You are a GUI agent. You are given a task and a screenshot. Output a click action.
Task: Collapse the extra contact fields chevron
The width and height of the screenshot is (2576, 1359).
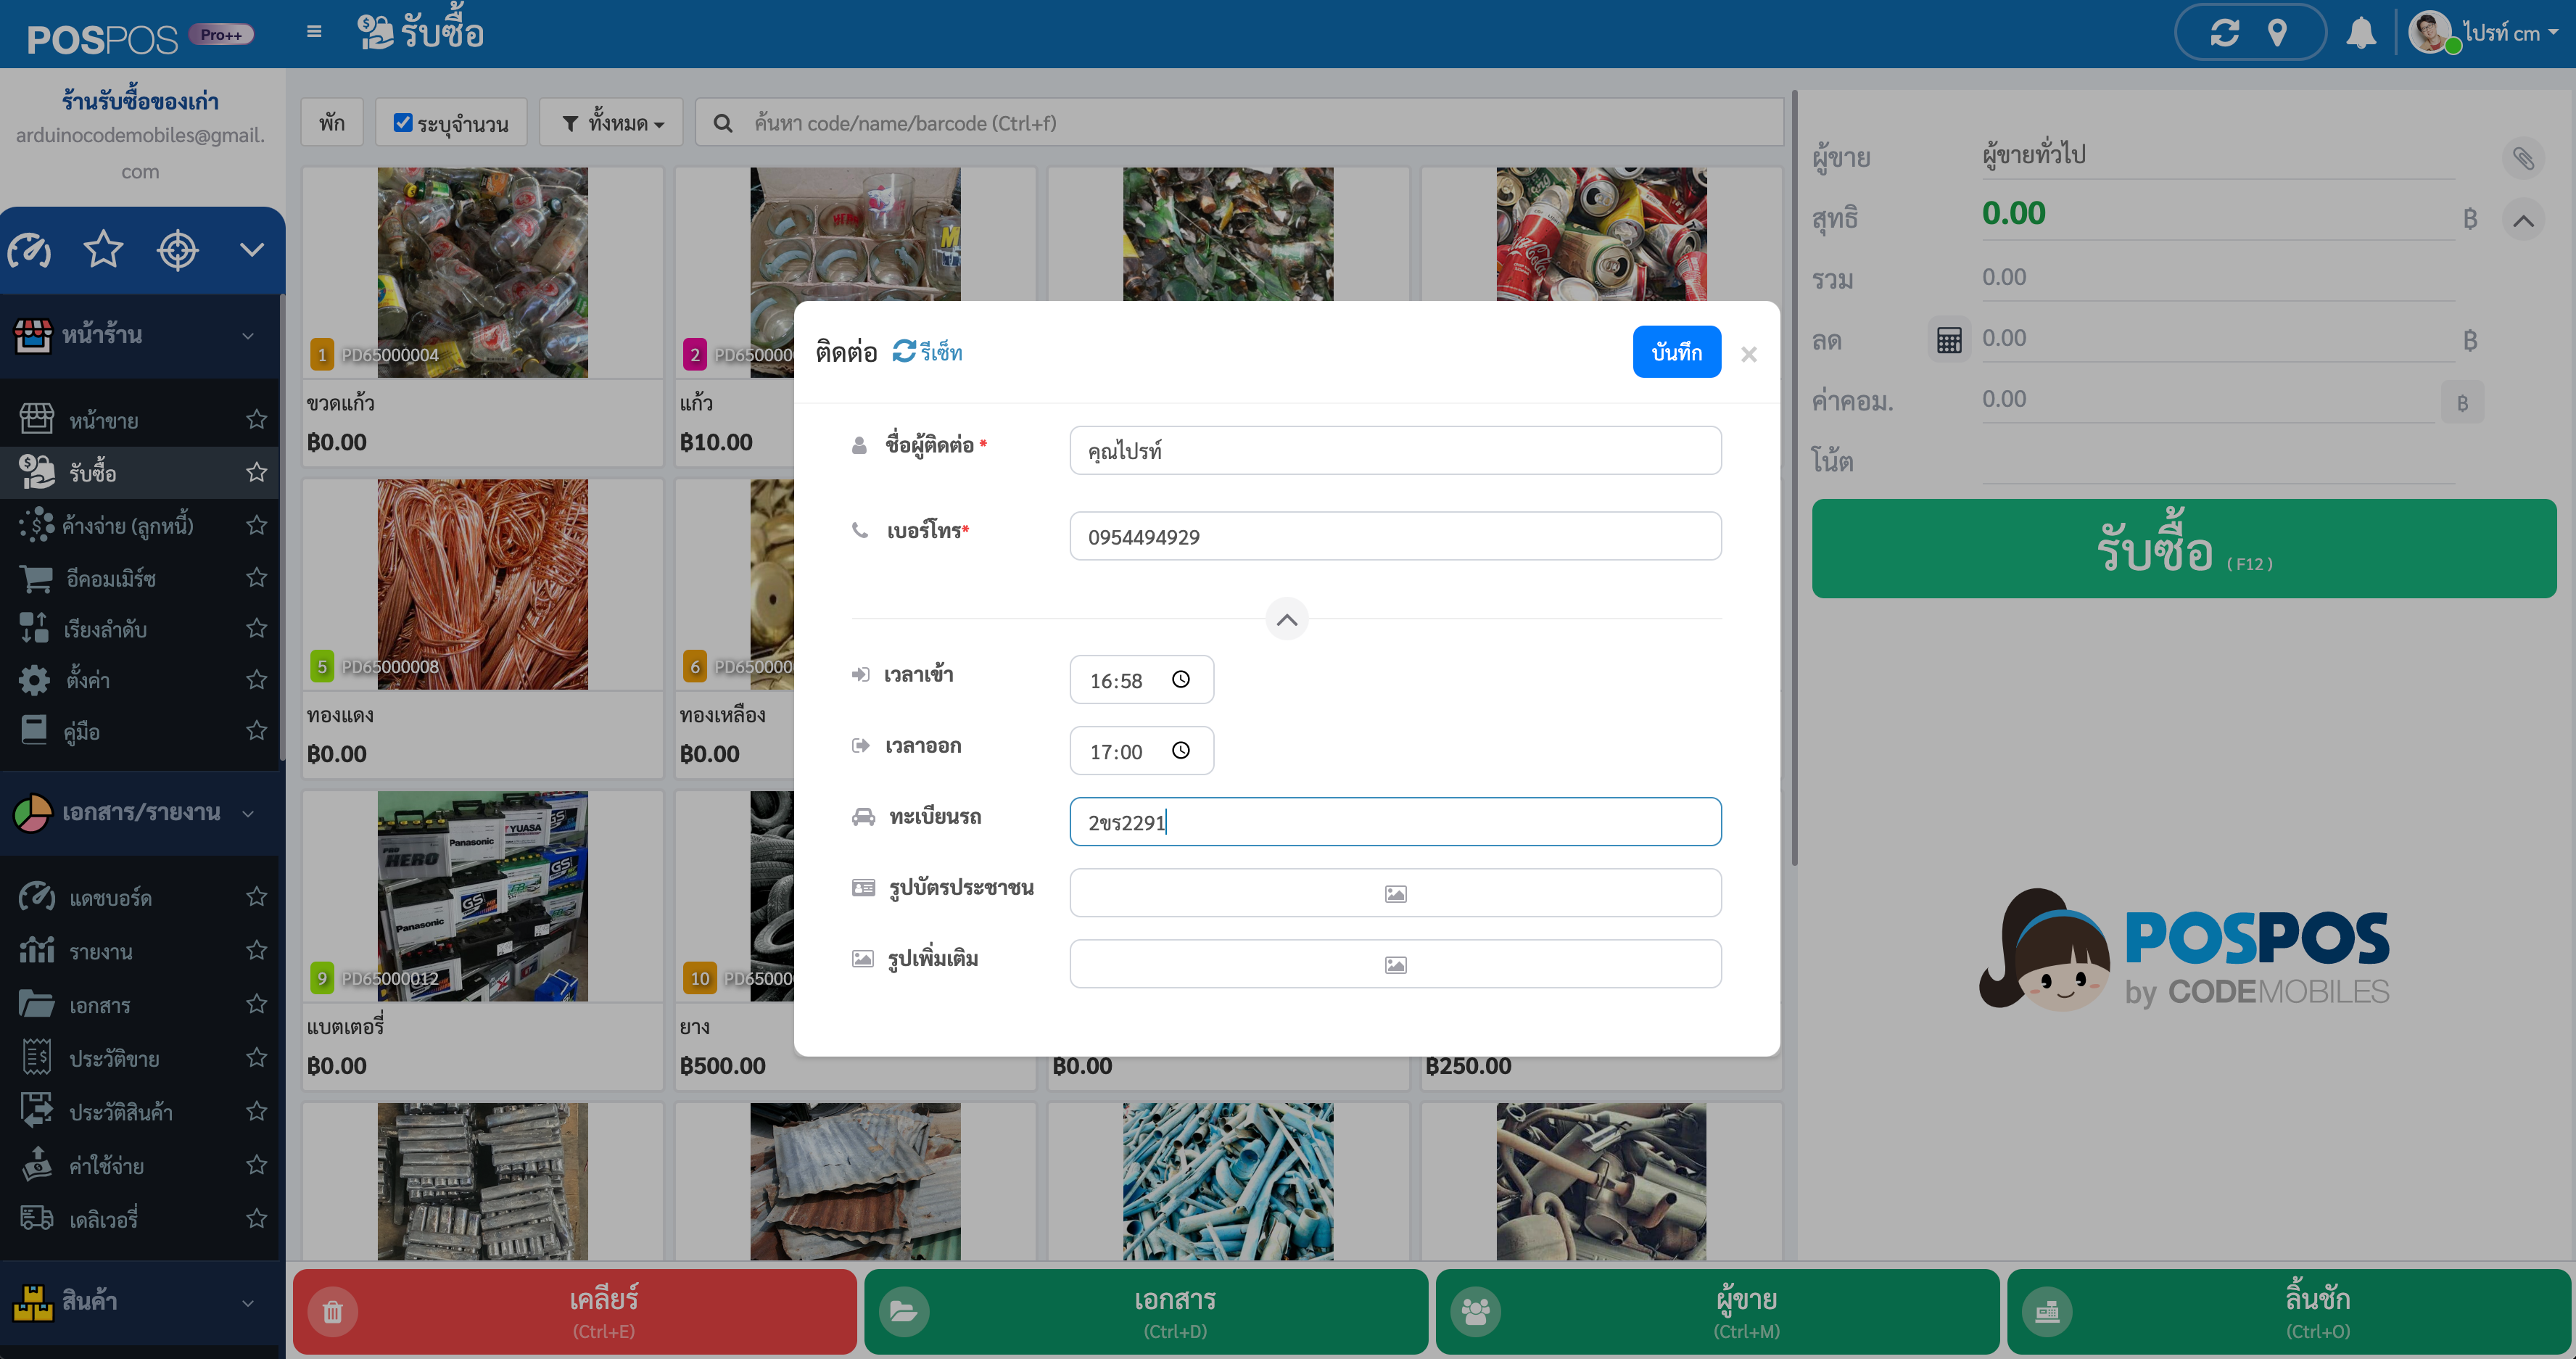click(x=1286, y=620)
